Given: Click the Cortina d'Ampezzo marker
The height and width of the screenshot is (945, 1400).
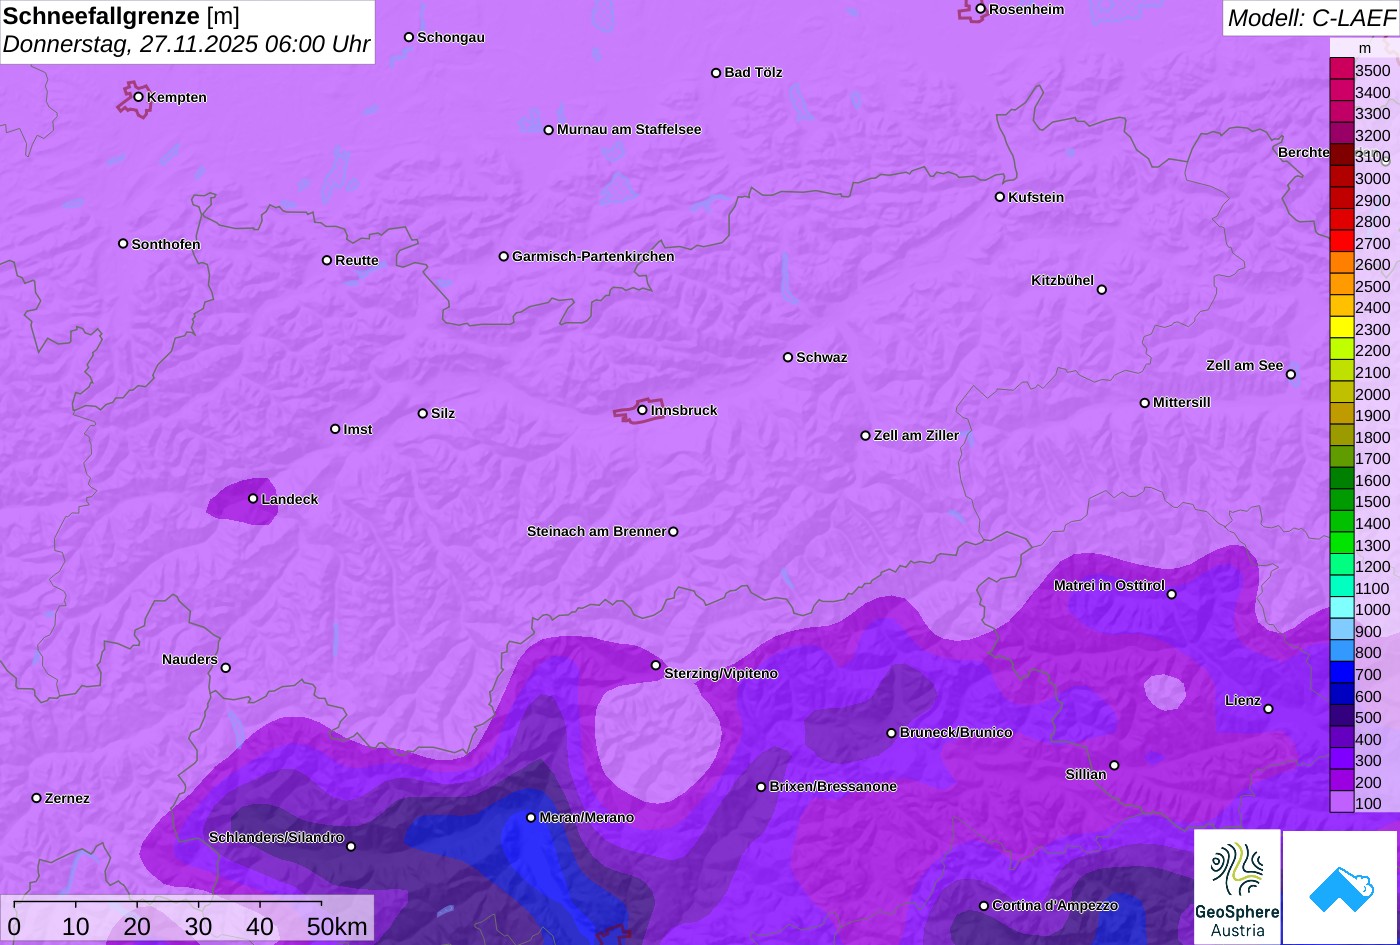Looking at the screenshot, I should [983, 906].
